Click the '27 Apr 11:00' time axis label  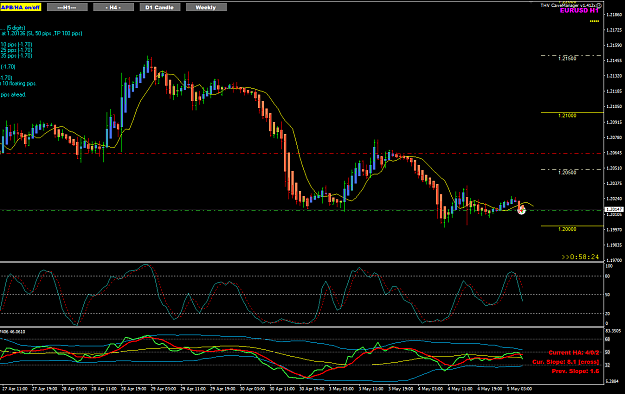[x=15, y=389]
